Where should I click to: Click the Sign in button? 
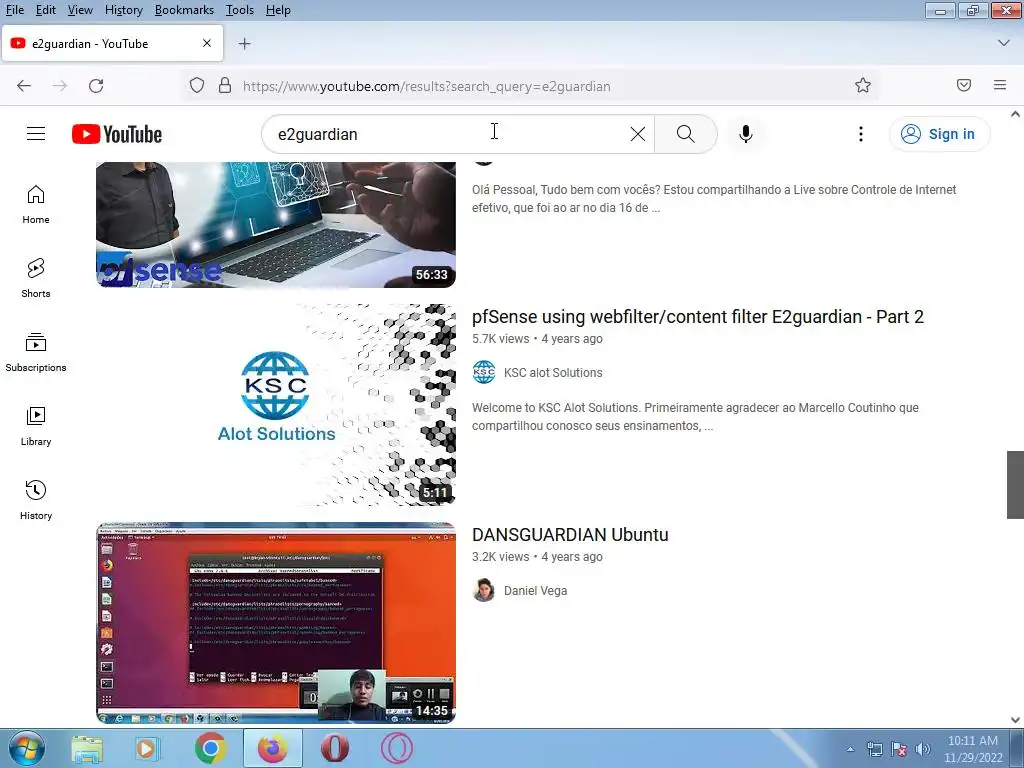click(x=940, y=134)
